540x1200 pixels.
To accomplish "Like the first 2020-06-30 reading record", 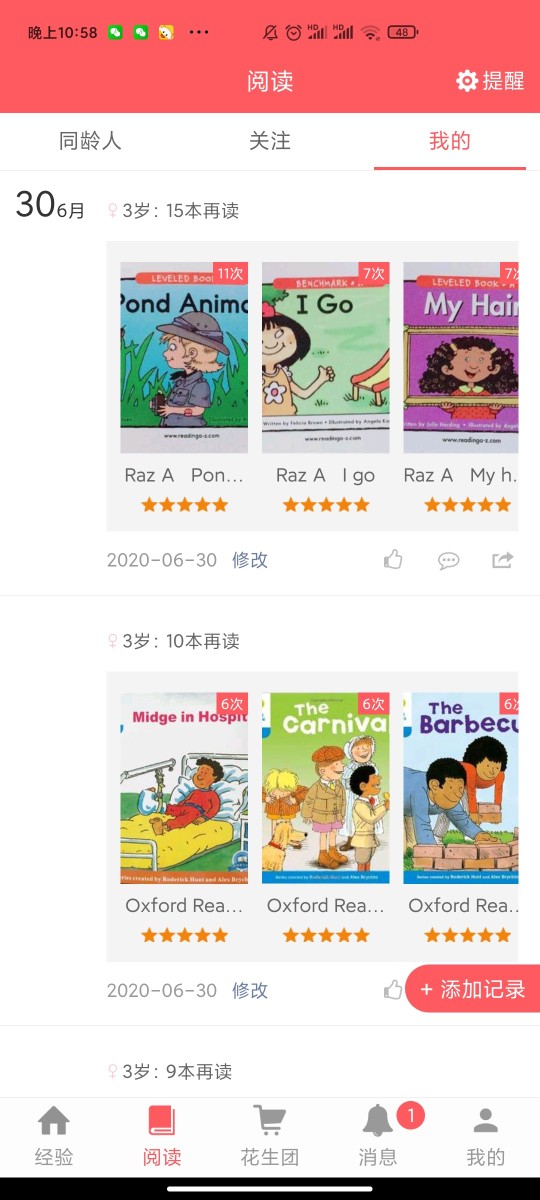I will [x=393, y=560].
